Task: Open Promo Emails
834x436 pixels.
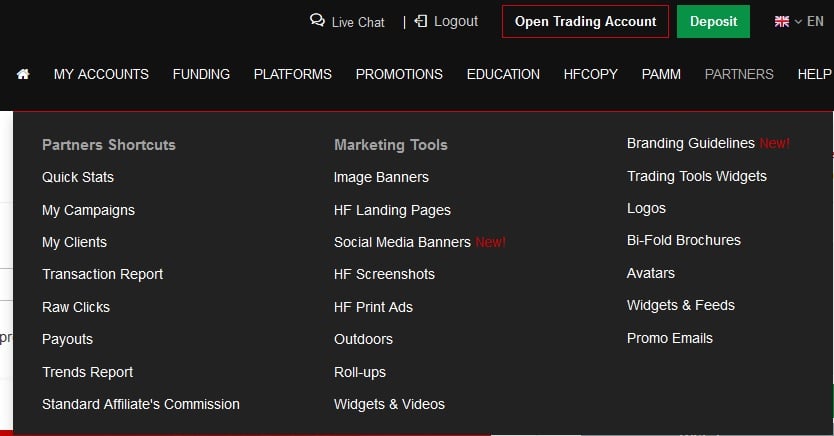Action: (670, 338)
